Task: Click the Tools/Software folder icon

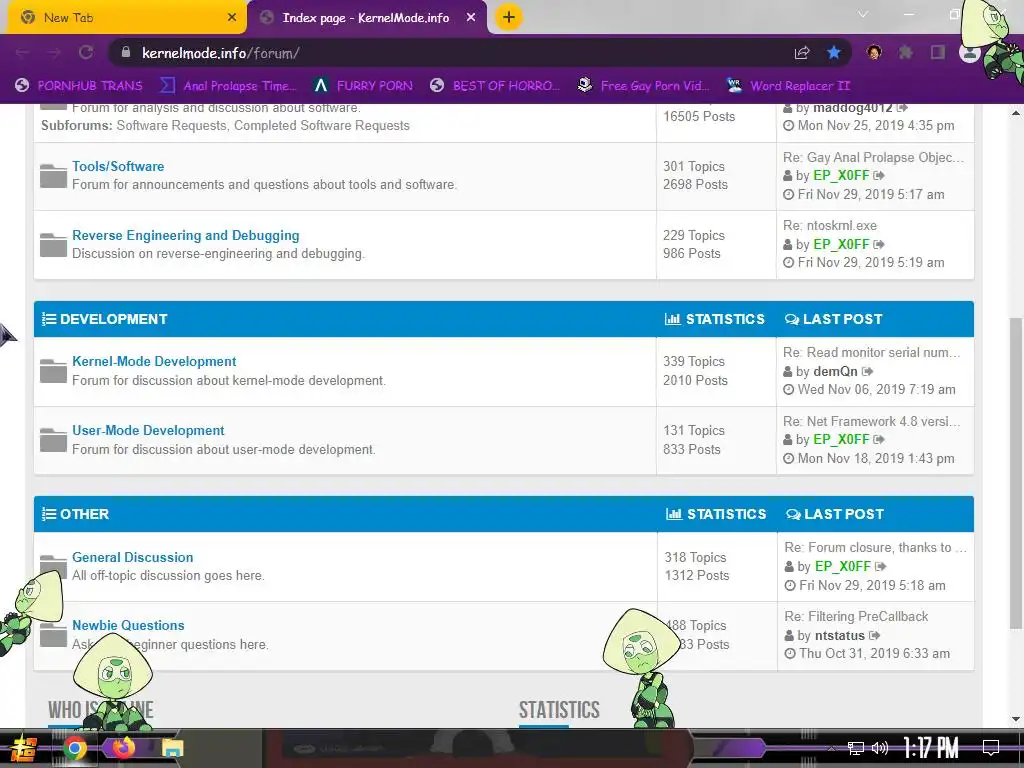Action: point(53,176)
